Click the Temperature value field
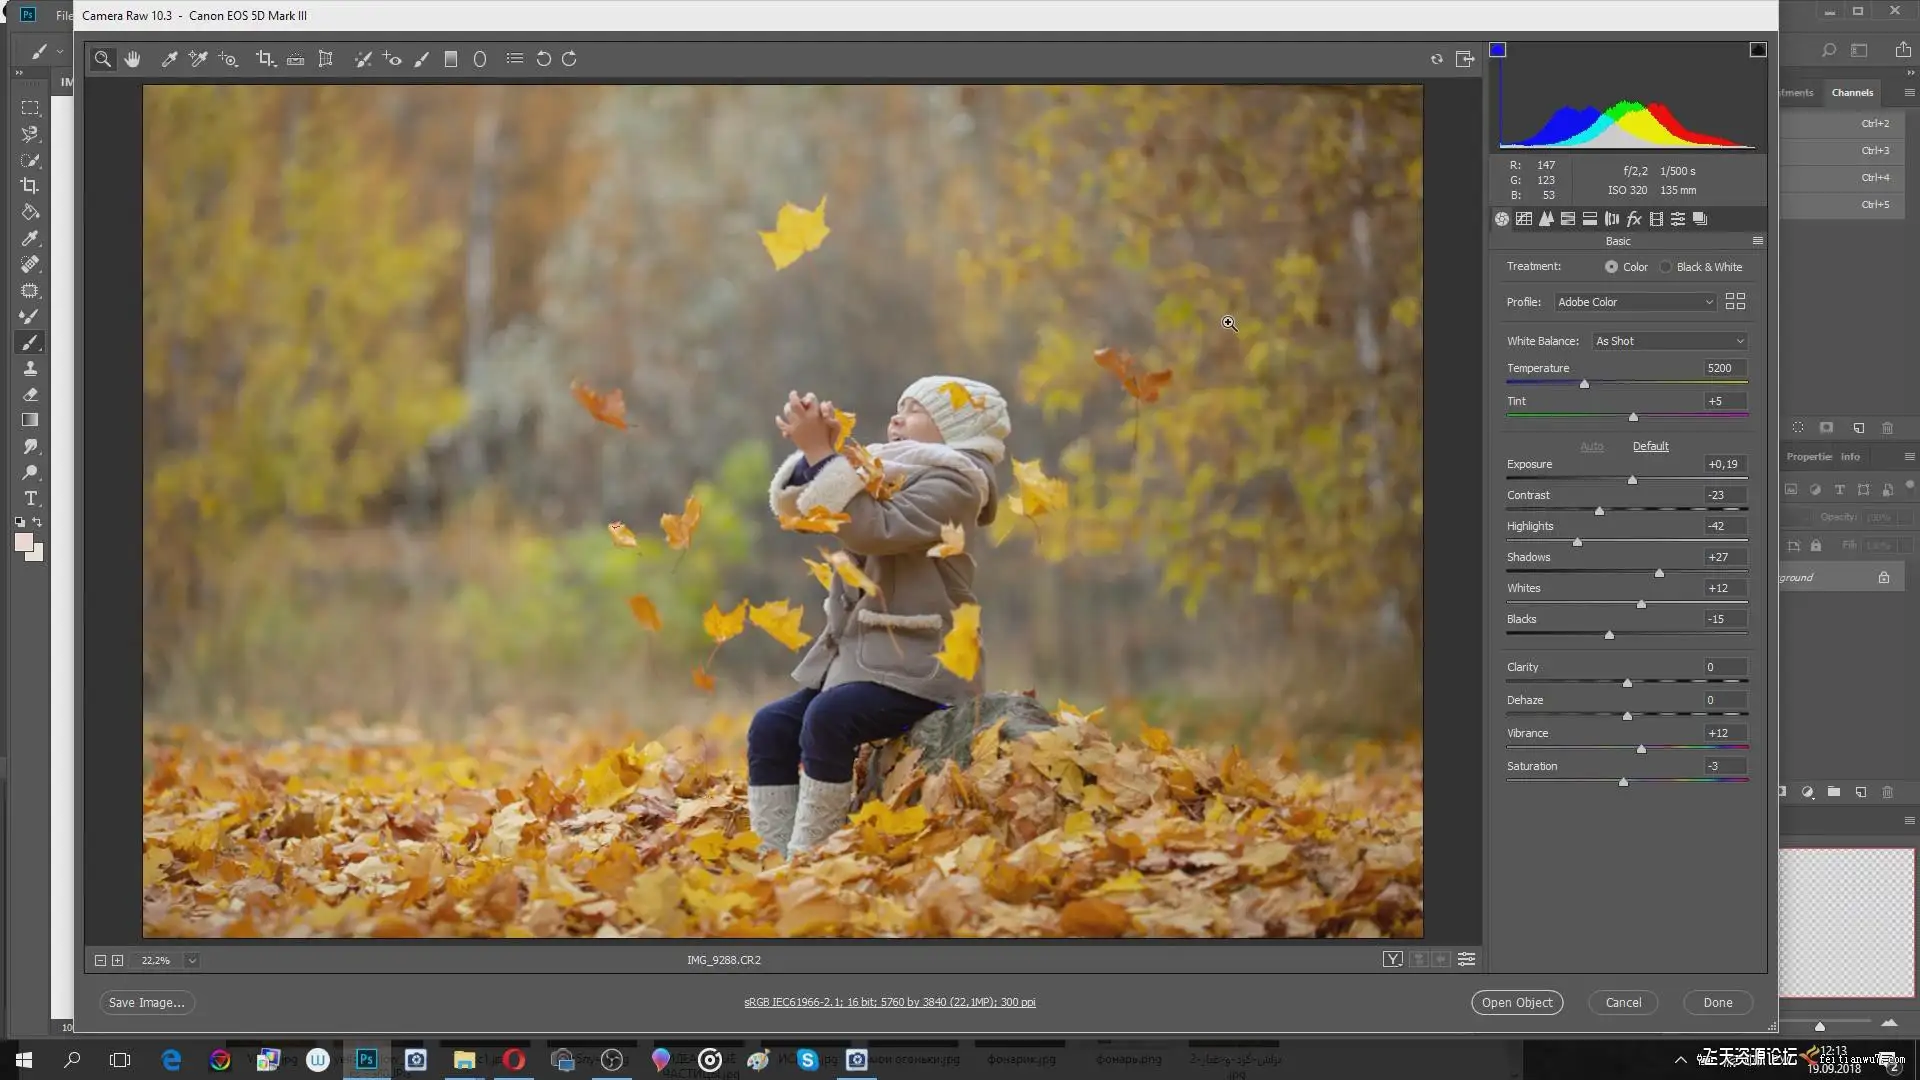This screenshot has height=1080, width=1920. pos(1724,368)
